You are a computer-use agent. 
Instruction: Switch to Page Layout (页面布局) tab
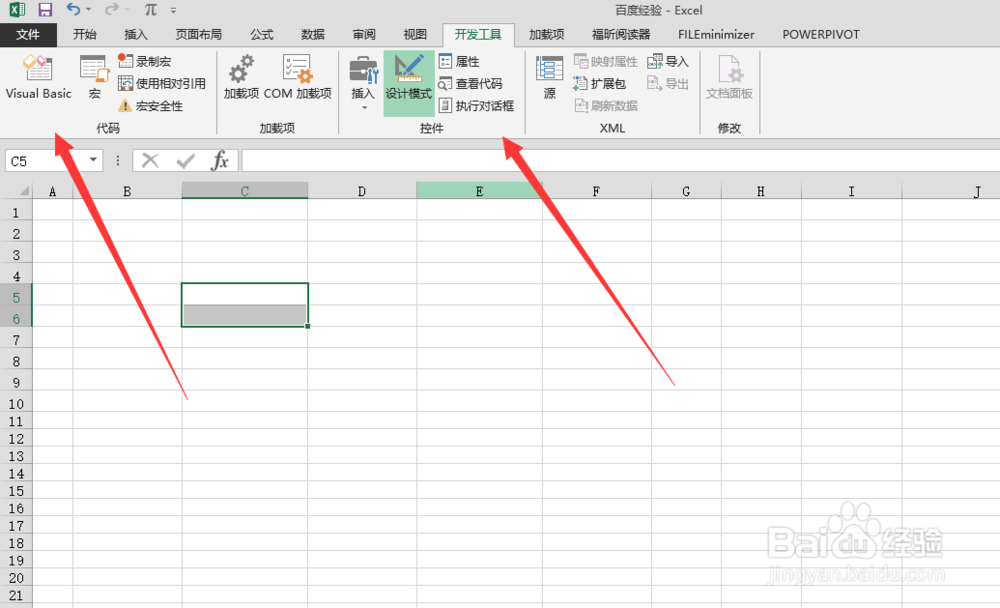198,34
